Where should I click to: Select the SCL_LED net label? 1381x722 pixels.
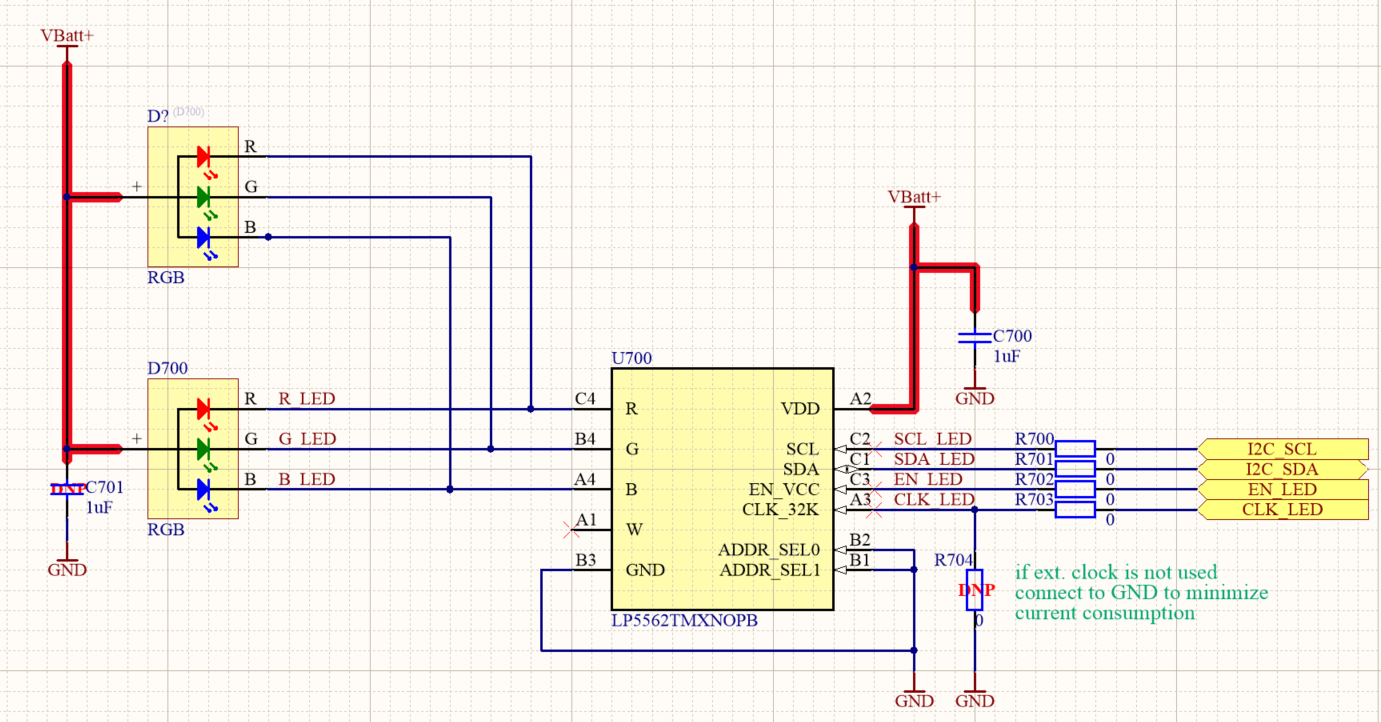(x=933, y=439)
